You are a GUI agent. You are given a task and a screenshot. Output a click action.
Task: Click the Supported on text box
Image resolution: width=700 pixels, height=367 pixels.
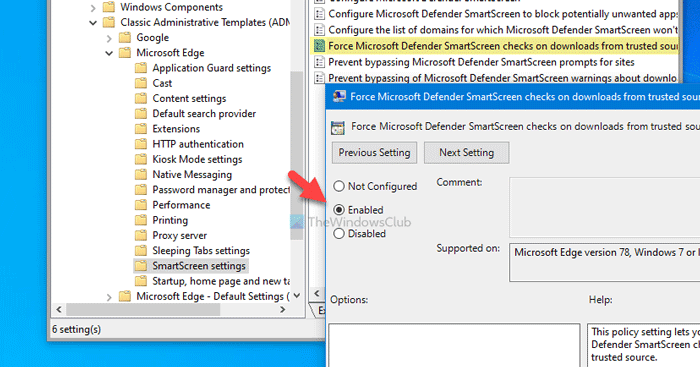[x=604, y=263]
